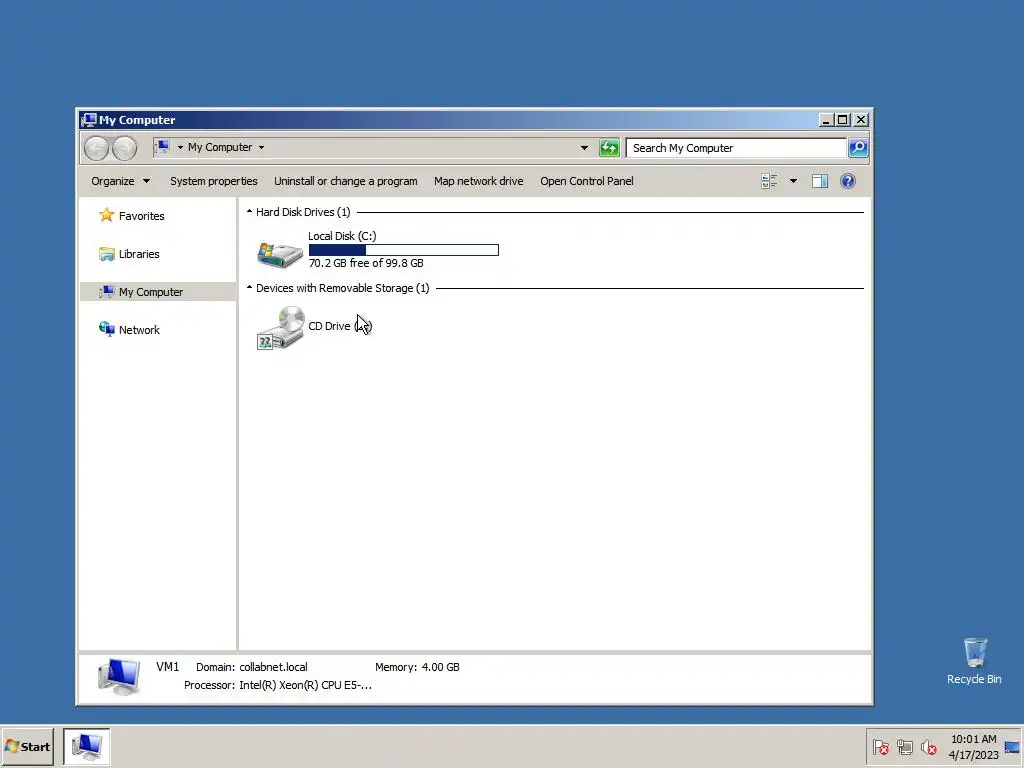Click Domain: collabnet.local text
This screenshot has height=768, width=1024.
tap(251, 667)
